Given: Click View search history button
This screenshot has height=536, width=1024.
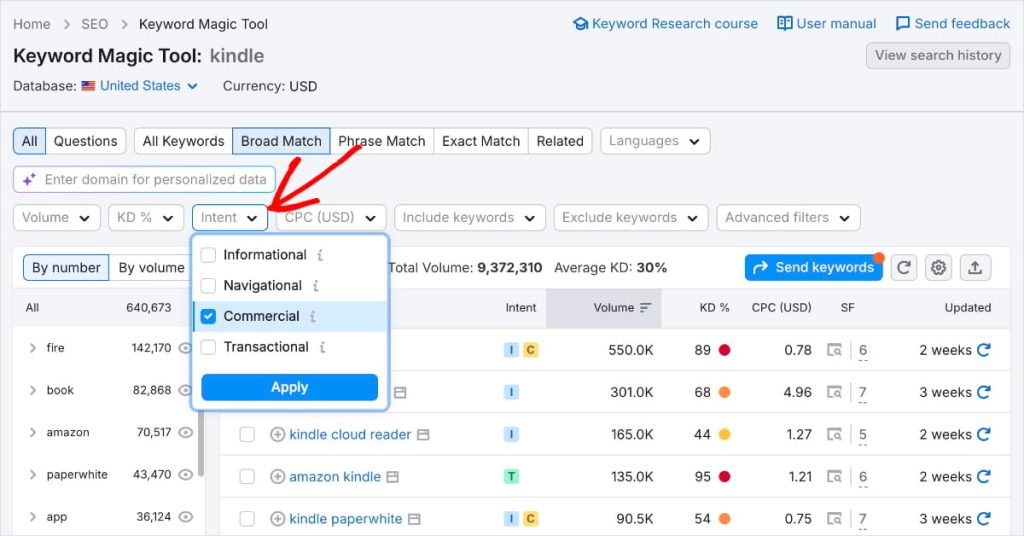Looking at the screenshot, I should [938, 55].
